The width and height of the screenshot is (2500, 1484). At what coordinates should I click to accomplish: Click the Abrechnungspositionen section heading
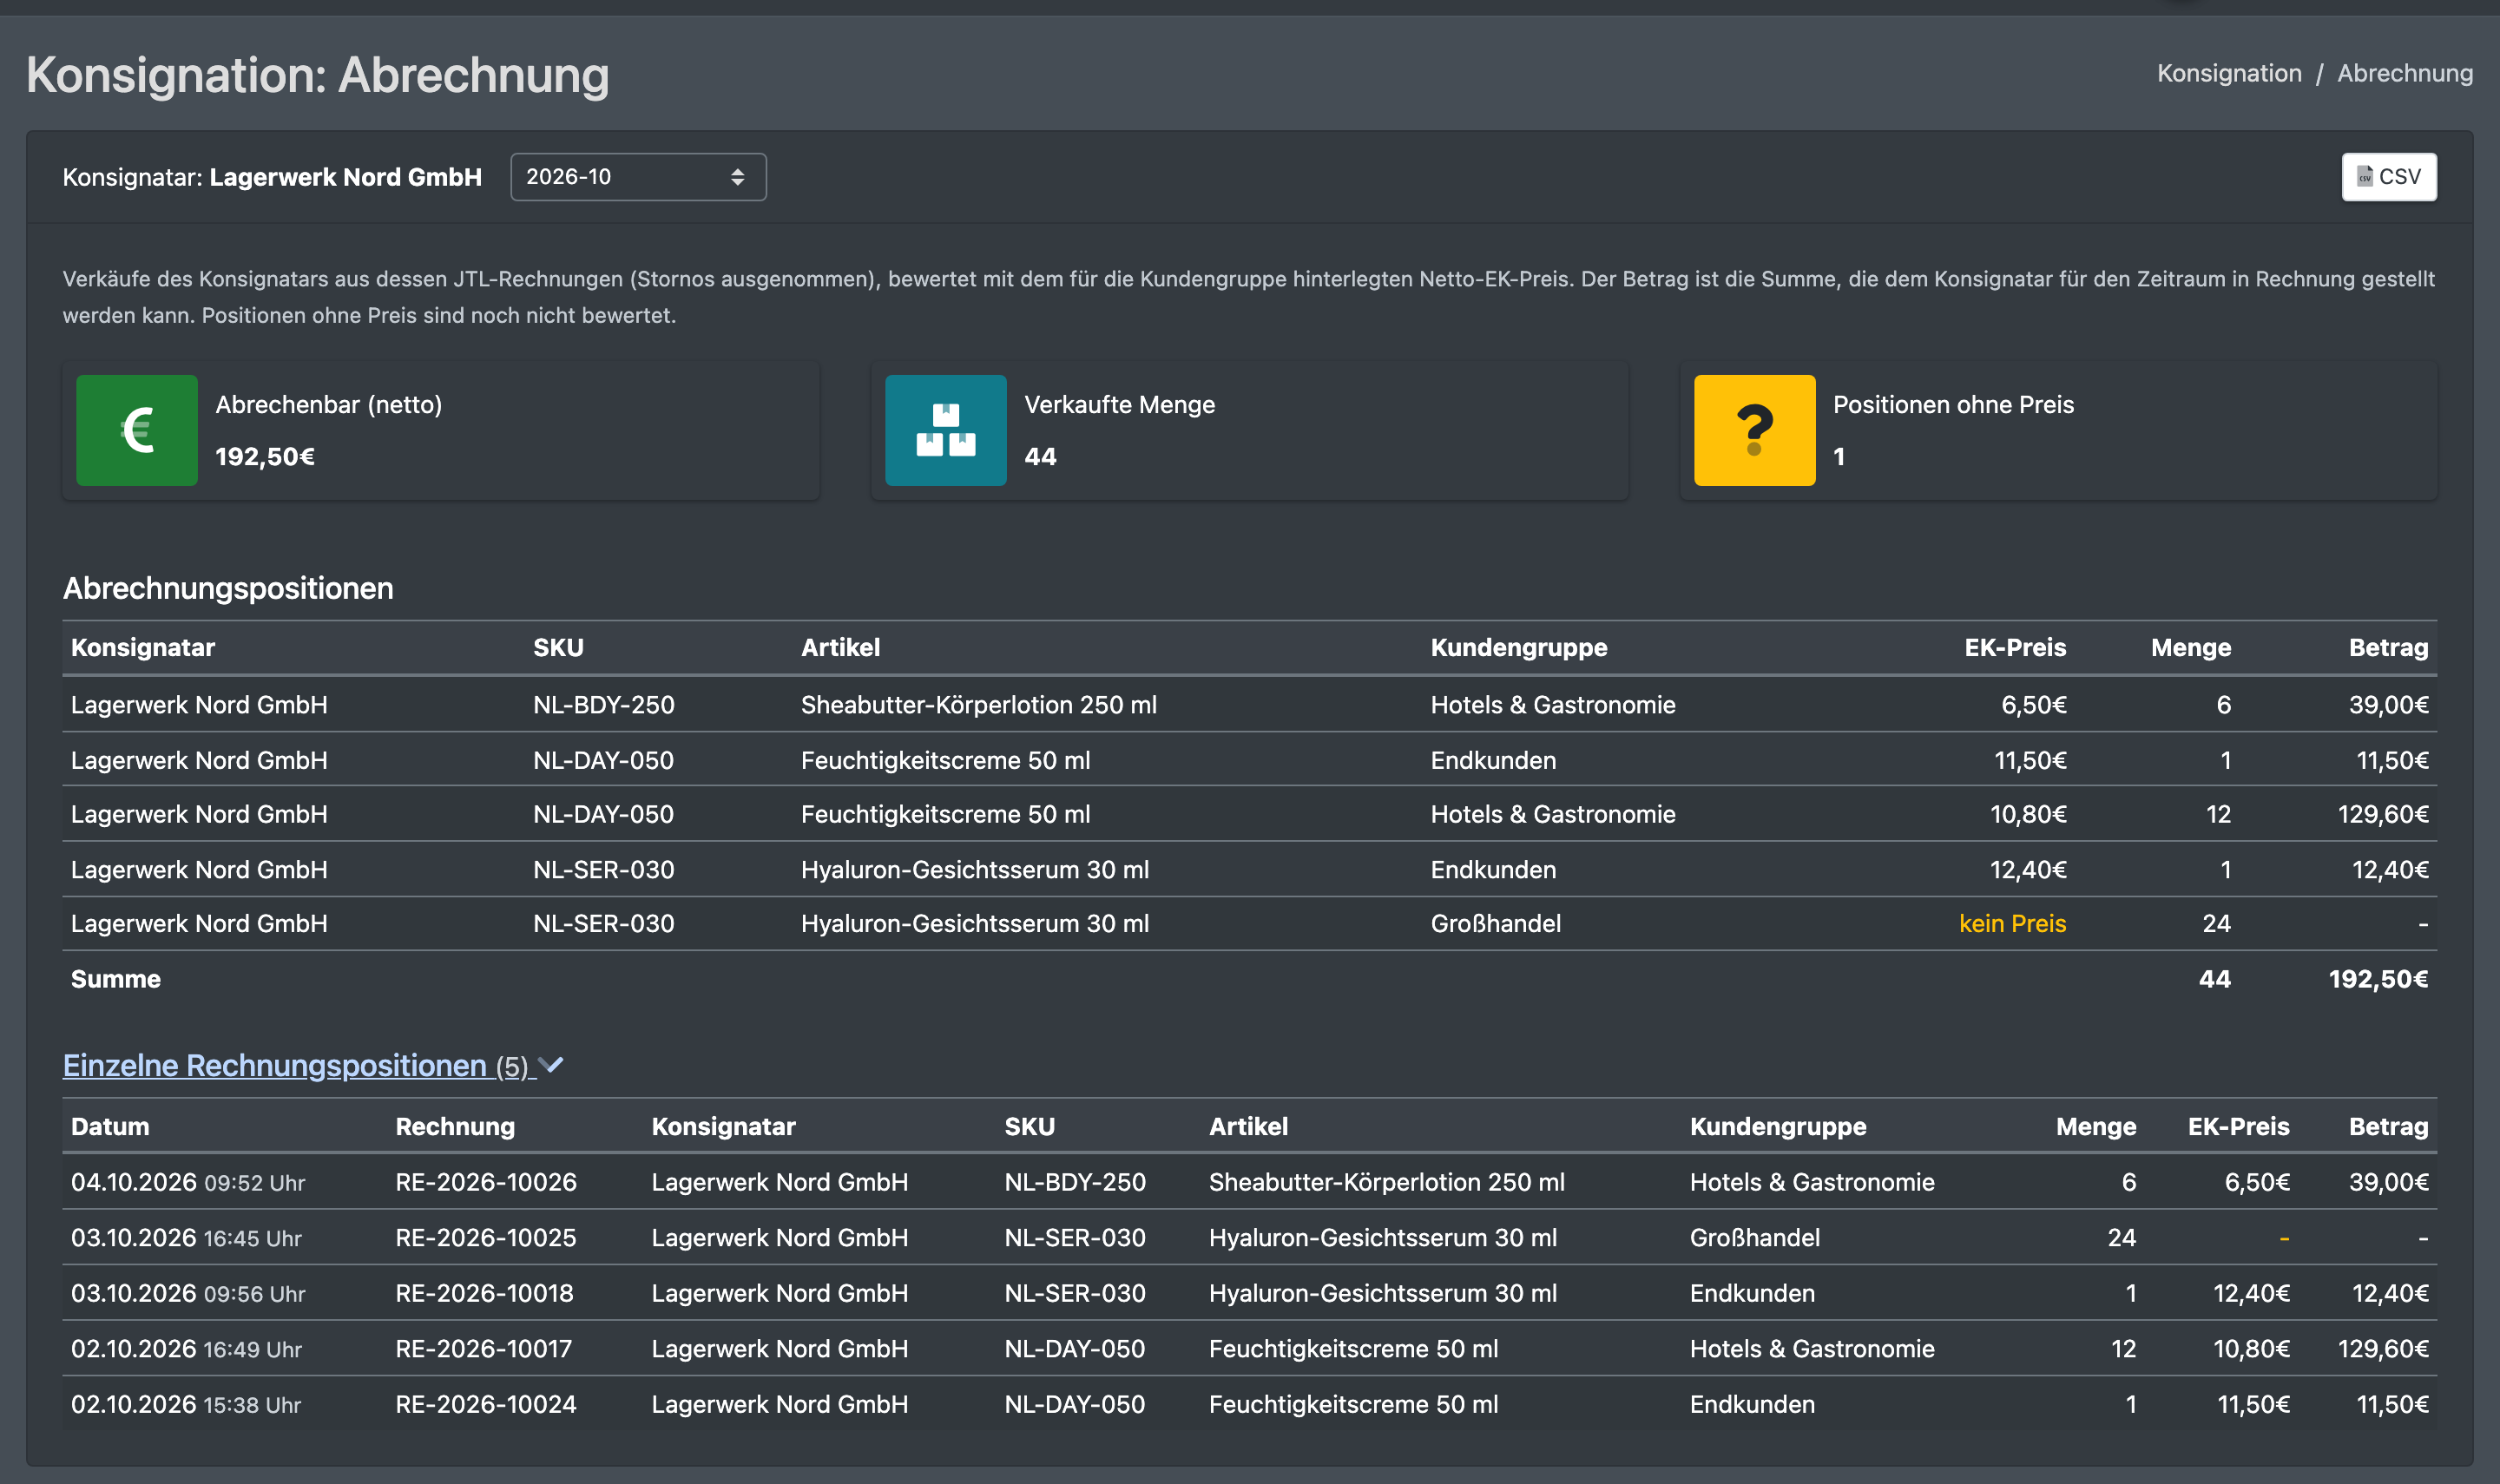[x=228, y=588]
